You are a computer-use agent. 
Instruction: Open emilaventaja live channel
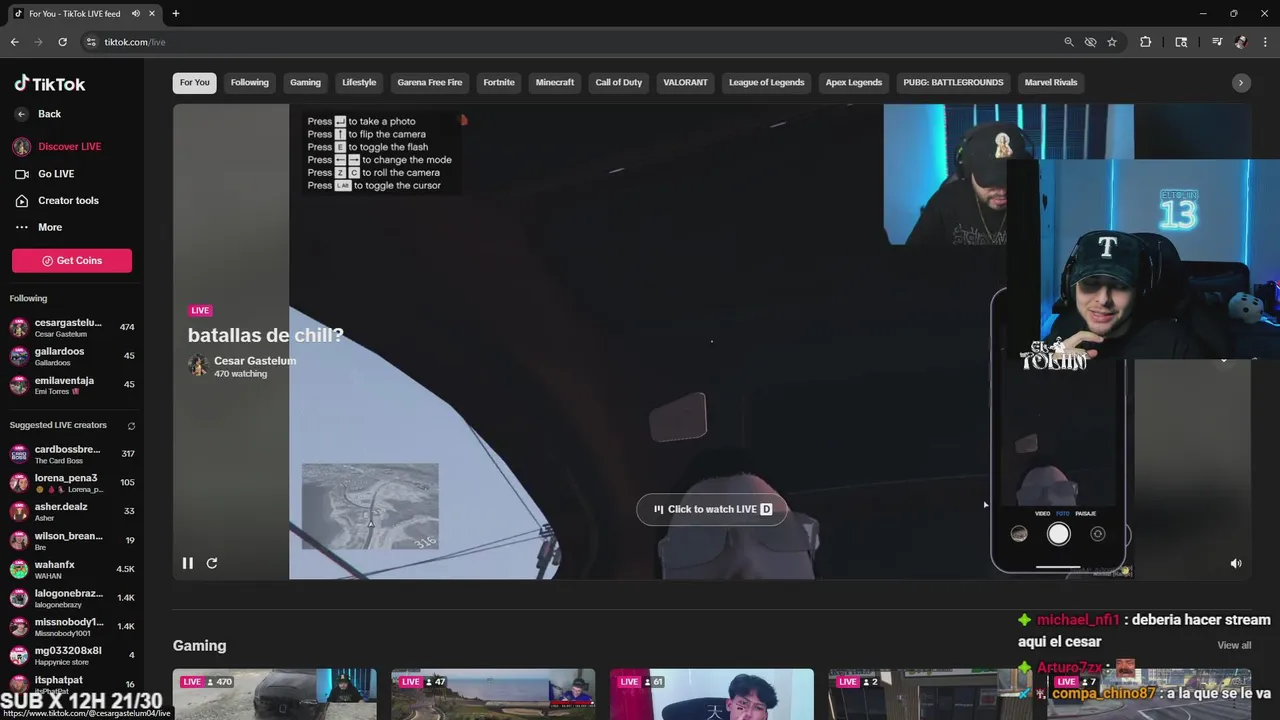(72, 385)
